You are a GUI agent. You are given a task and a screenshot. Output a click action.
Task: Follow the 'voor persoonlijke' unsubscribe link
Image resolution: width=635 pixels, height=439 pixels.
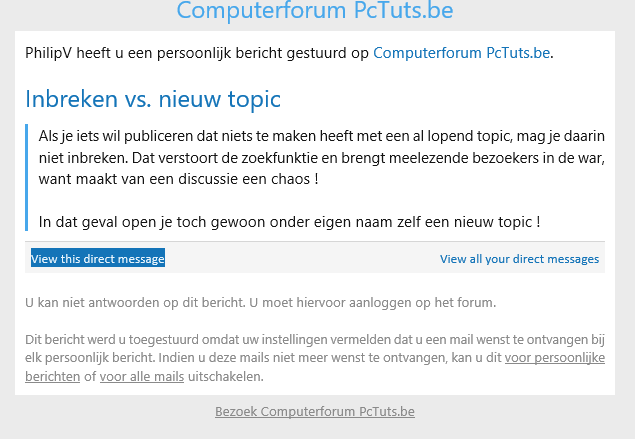pos(554,358)
